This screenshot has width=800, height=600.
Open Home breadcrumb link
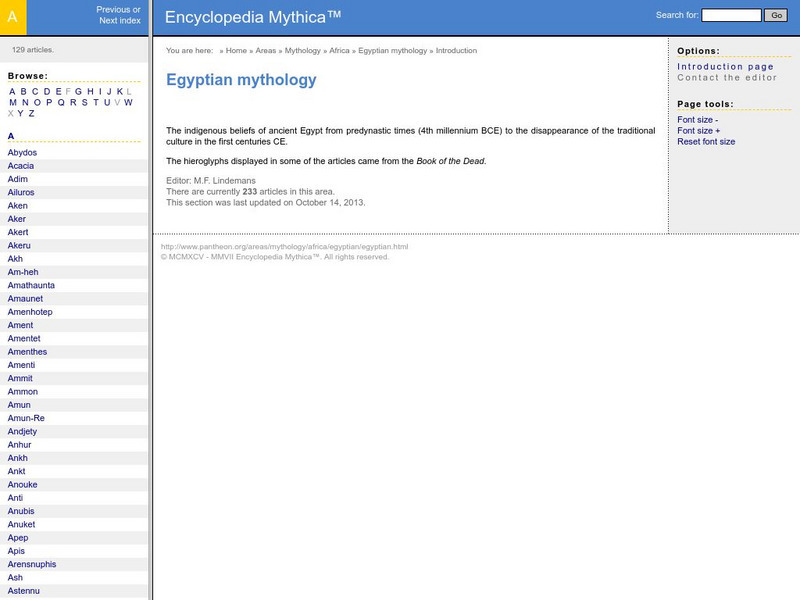(x=236, y=51)
